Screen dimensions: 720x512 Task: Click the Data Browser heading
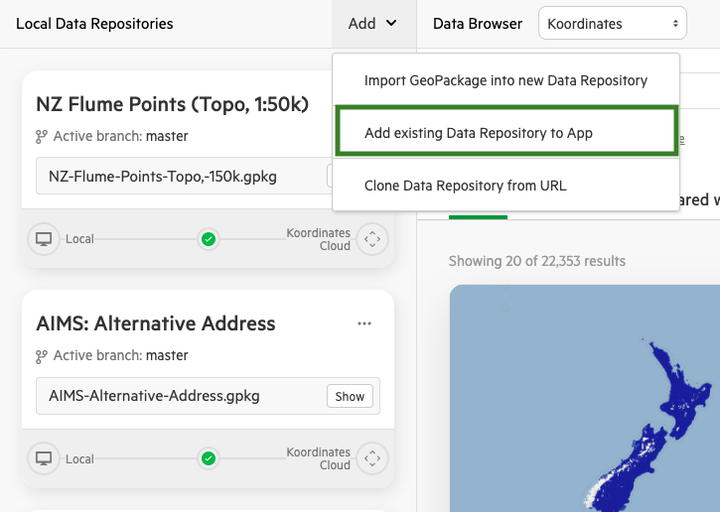478,23
